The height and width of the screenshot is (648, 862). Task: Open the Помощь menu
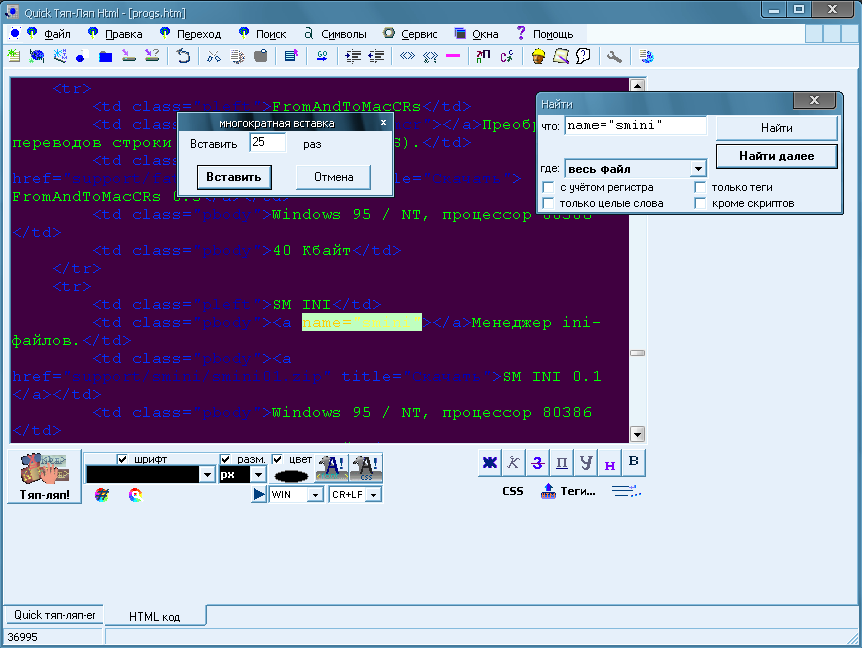click(x=553, y=34)
